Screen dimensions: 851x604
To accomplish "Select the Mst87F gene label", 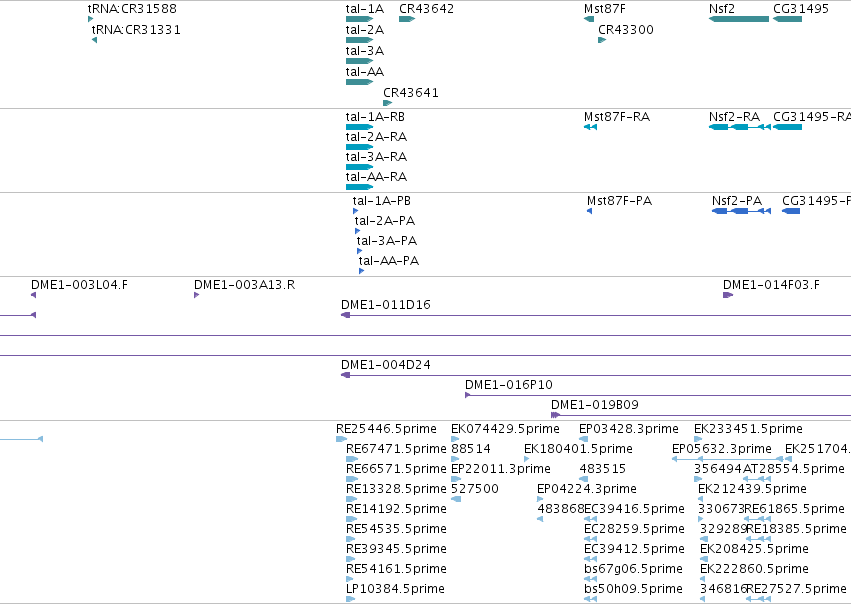I will [605, 9].
